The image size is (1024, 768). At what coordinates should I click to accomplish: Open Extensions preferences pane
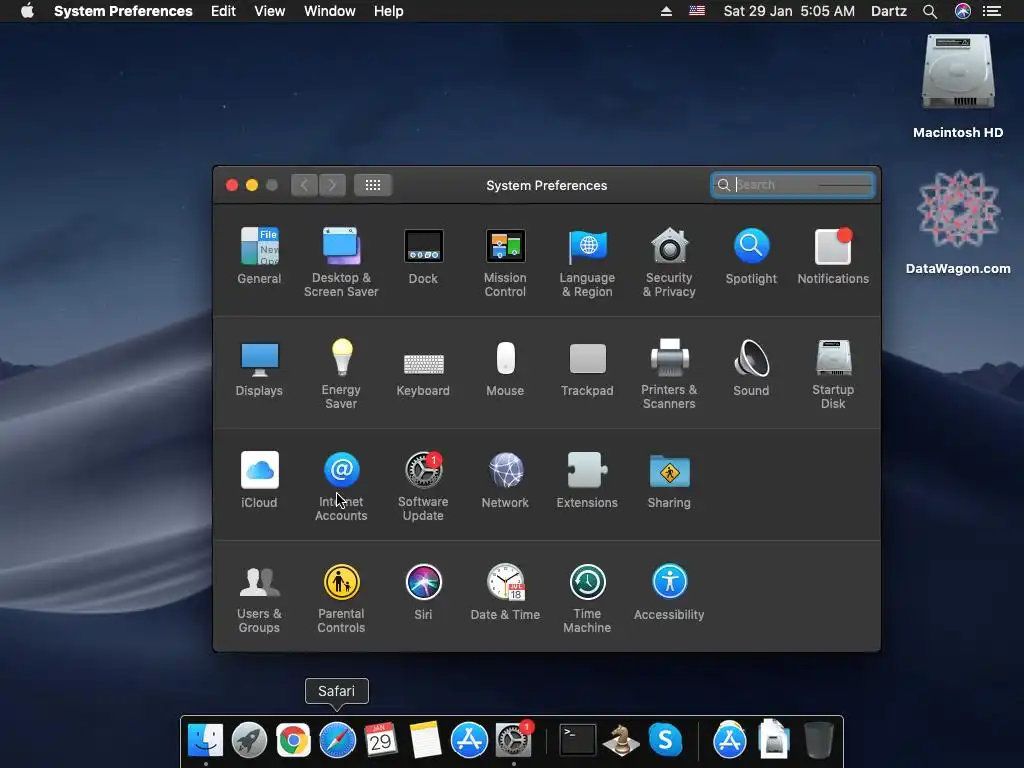point(587,479)
